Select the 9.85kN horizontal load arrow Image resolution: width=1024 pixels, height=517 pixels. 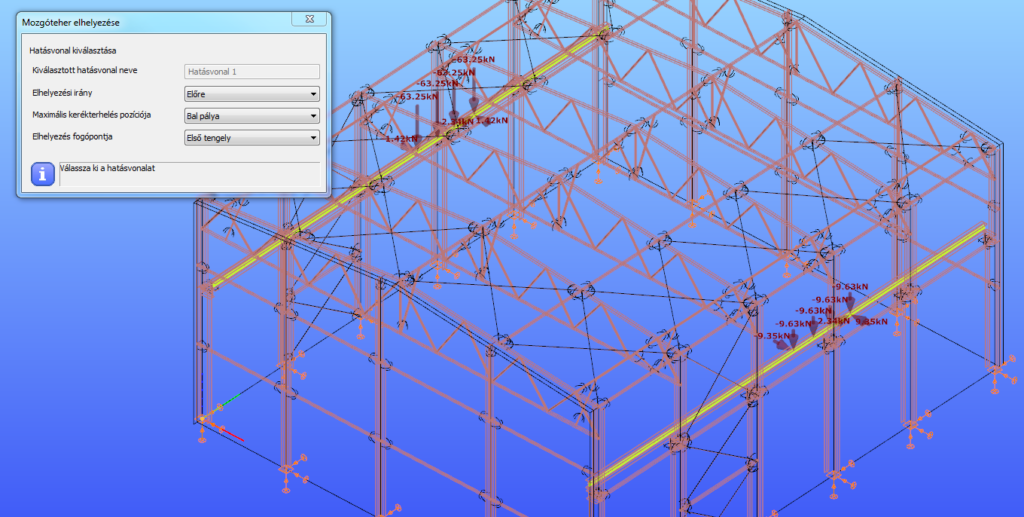[x=864, y=319]
